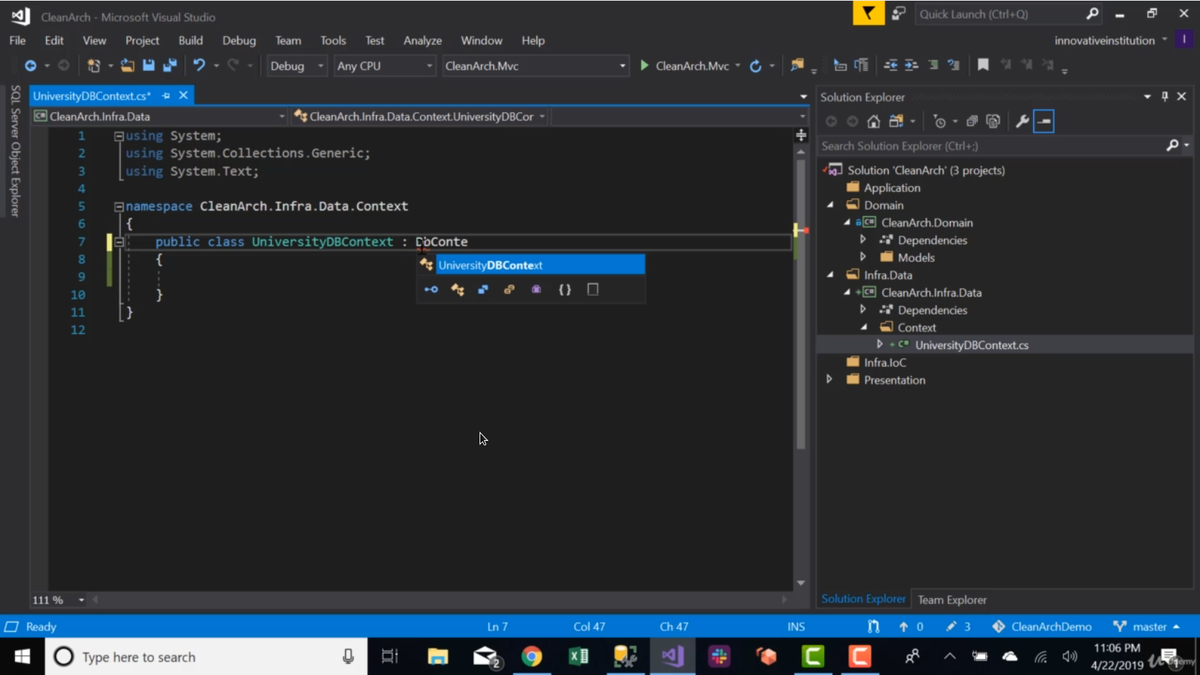This screenshot has width=1200, height=675.
Task: Go to Home in Solution Explorer
Action: pos(874,122)
